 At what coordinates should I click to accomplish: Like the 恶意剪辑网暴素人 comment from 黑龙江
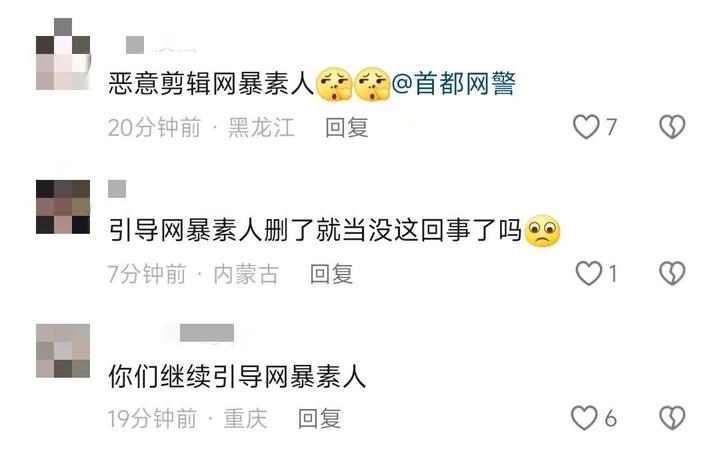[x=586, y=127]
